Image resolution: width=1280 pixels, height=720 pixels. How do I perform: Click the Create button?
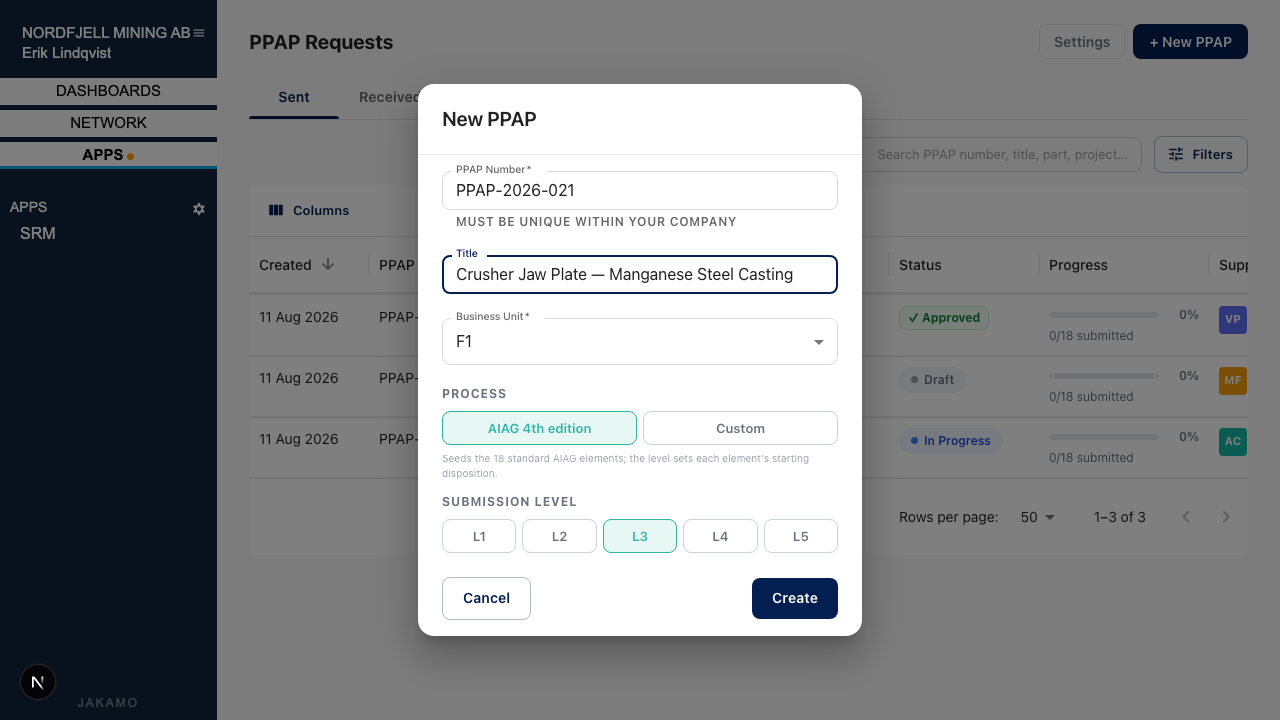[795, 598]
